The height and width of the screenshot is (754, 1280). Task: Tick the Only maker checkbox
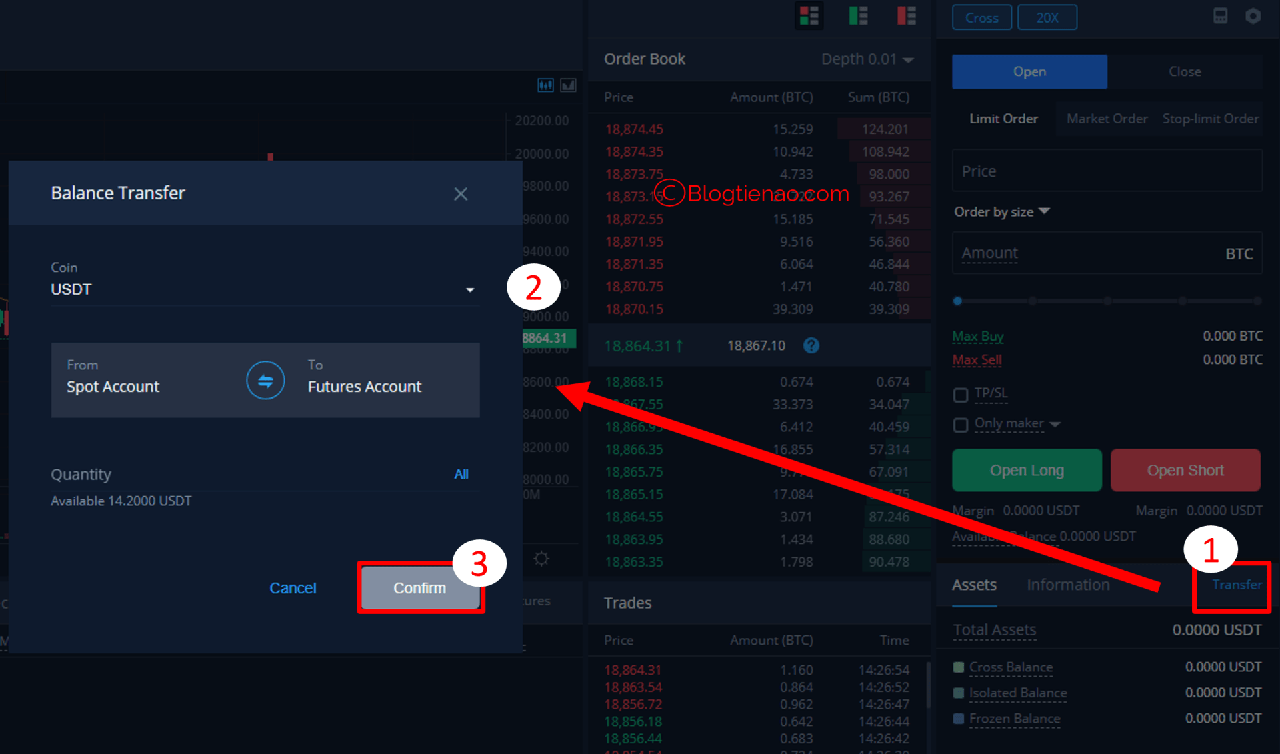[x=960, y=425]
